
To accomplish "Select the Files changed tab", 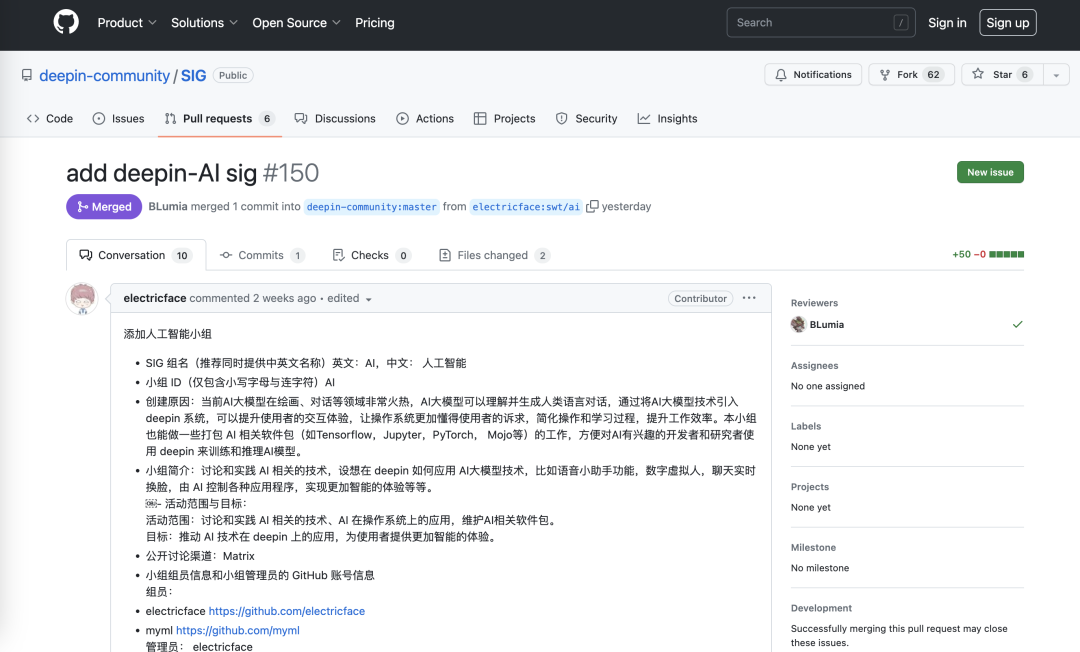I will (494, 255).
